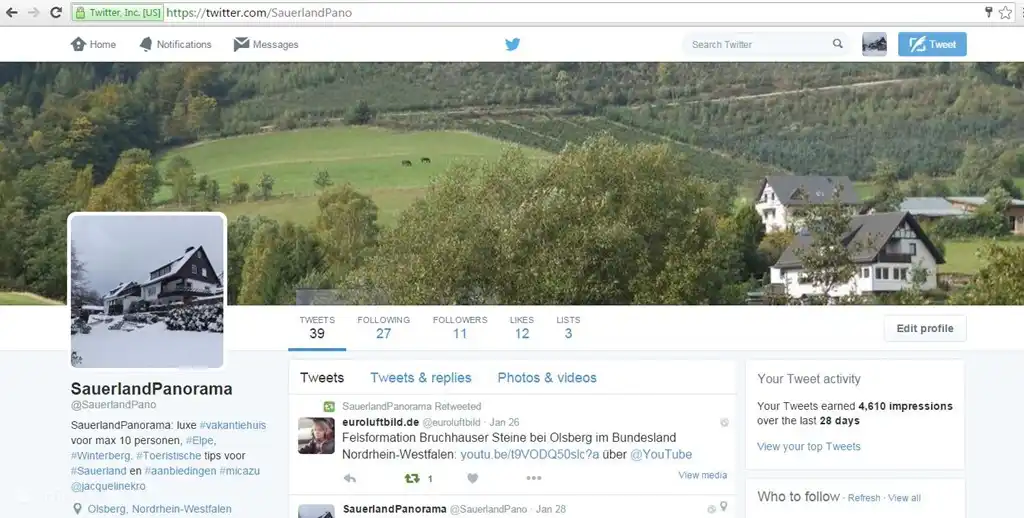Show the Followers count list
This screenshot has height=518, width=1024.
pyautogui.click(x=459, y=327)
